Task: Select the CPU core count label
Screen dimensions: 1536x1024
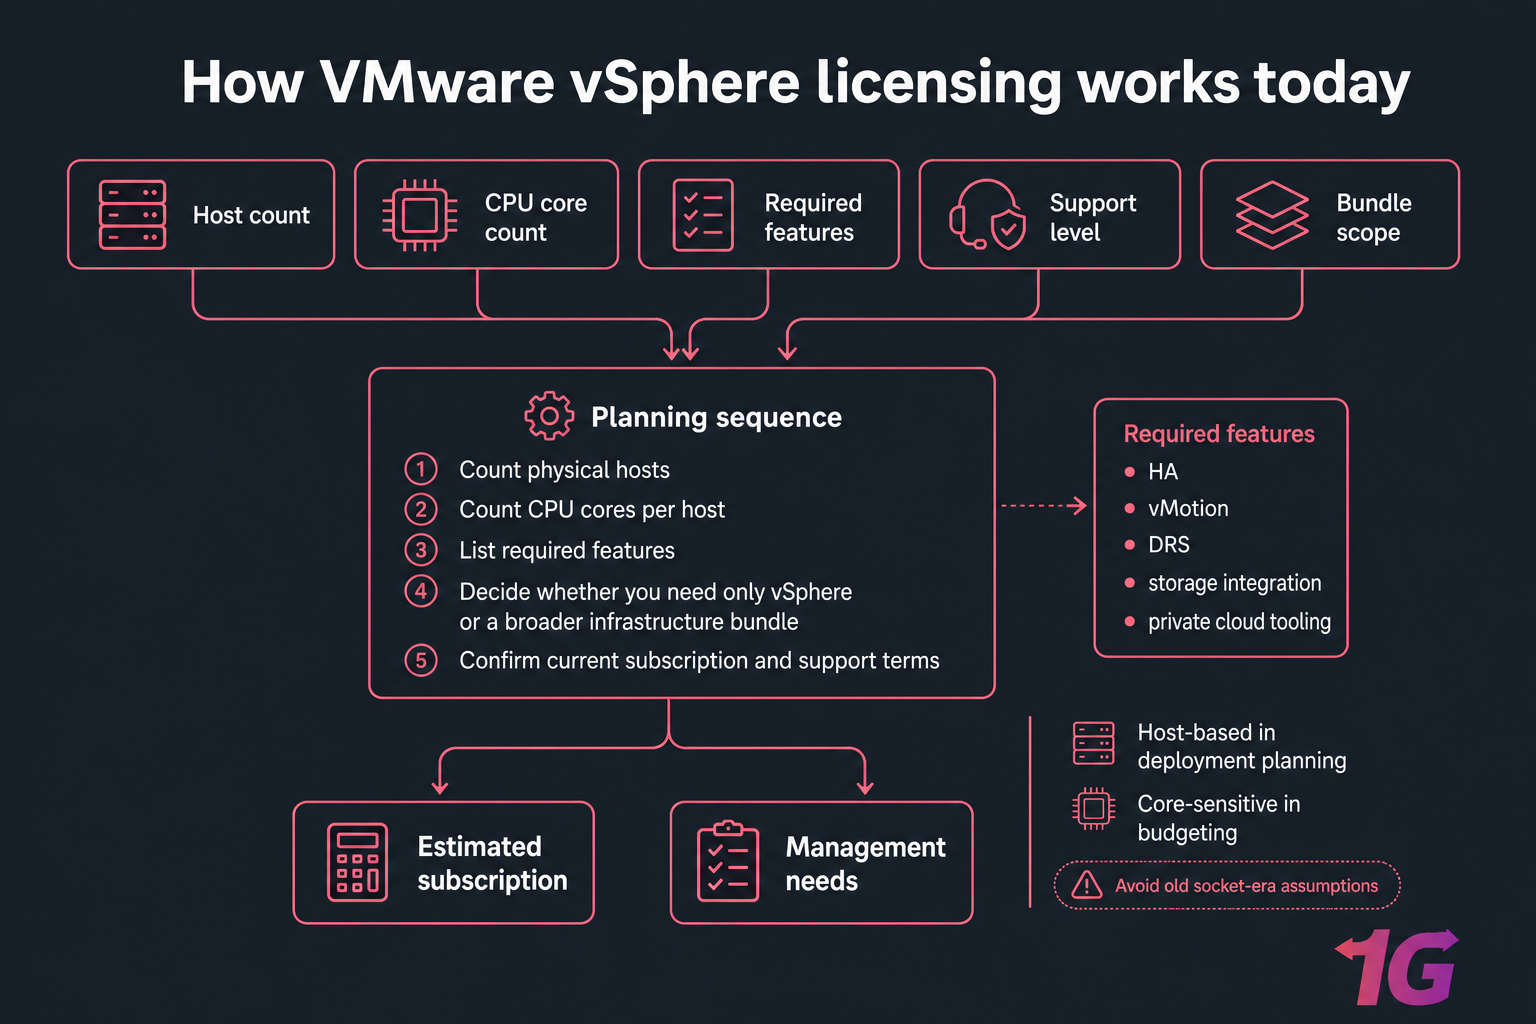Action: [536, 217]
